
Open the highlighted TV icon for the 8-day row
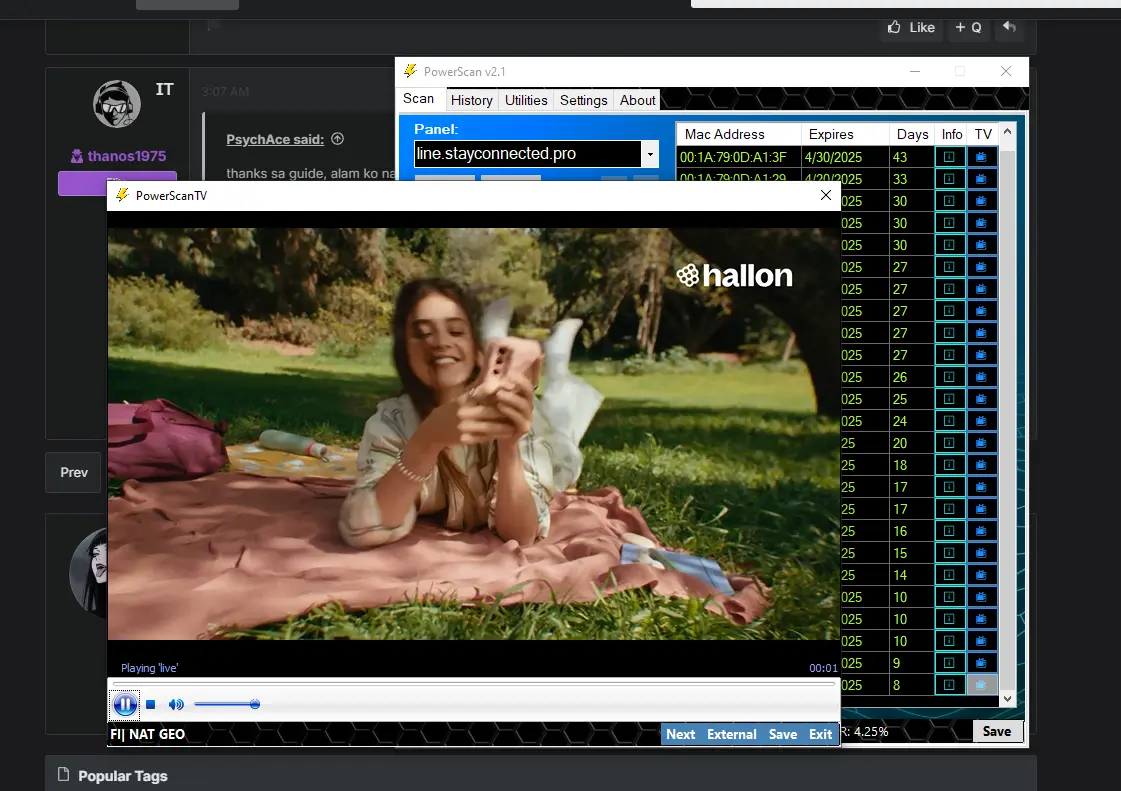pos(982,685)
